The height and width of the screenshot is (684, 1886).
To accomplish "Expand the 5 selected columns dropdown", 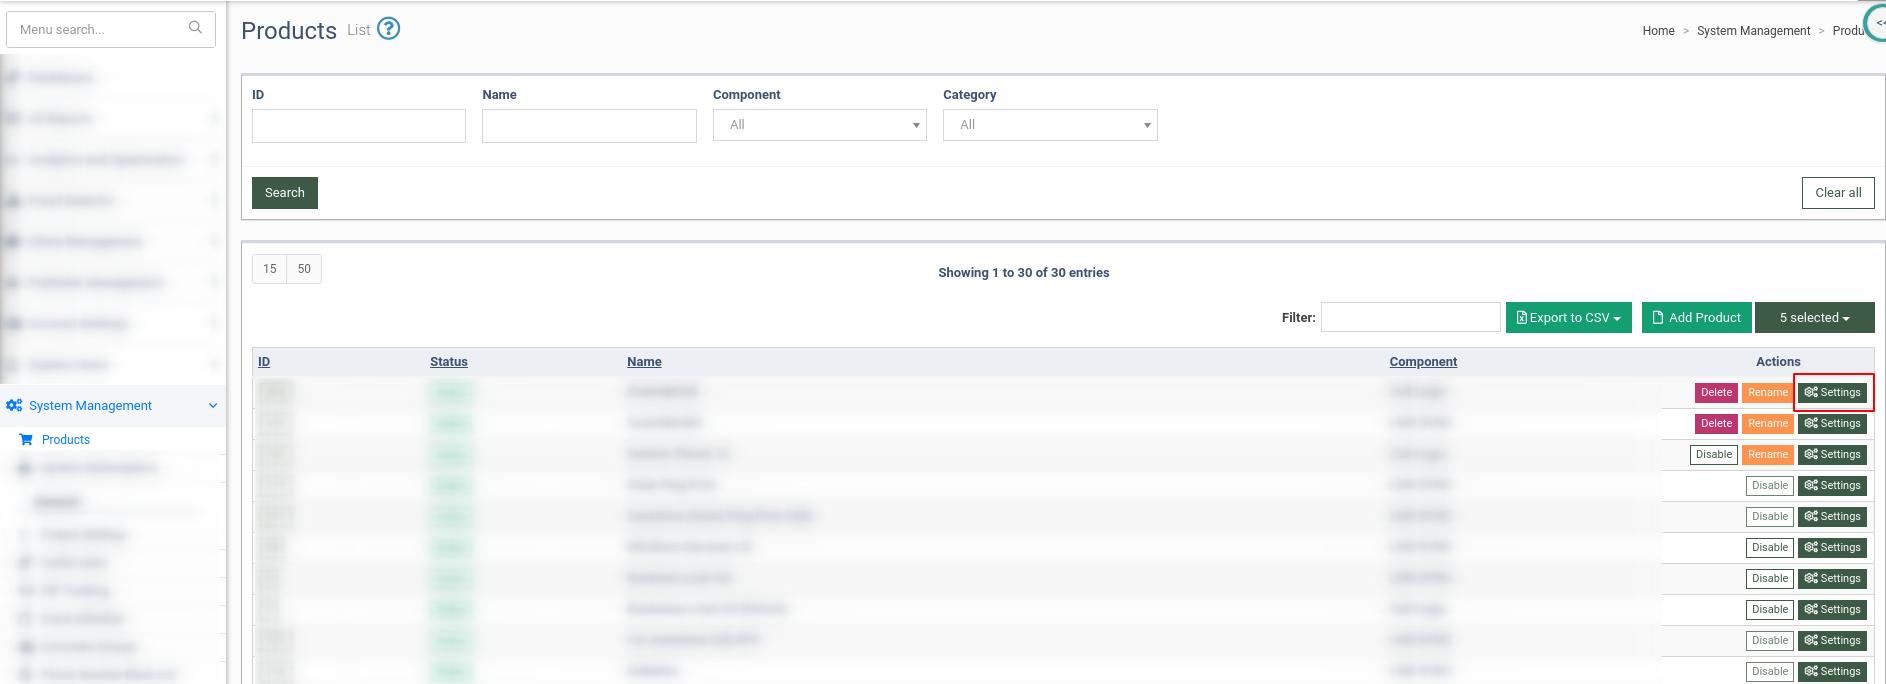I will coord(1814,318).
